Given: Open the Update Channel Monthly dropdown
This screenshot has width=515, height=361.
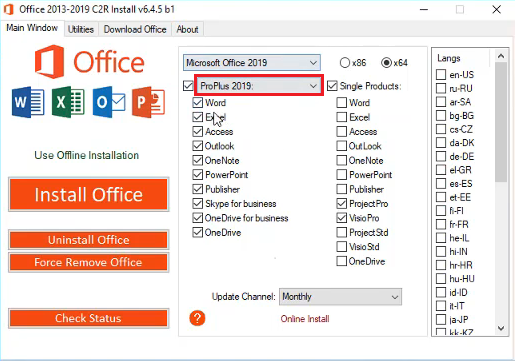Looking at the screenshot, I should click(340, 297).
